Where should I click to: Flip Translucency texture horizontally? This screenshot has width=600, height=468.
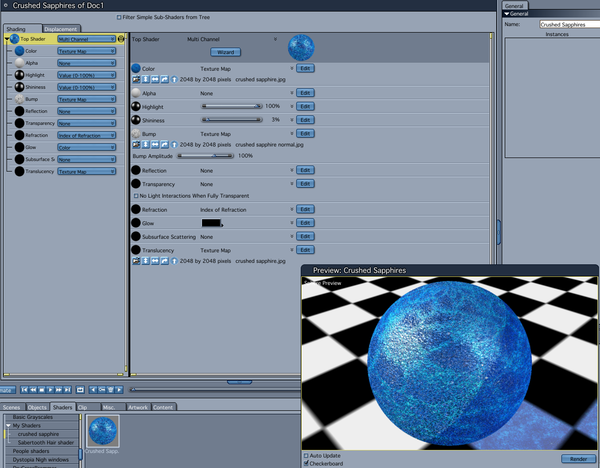pos(155,261)
